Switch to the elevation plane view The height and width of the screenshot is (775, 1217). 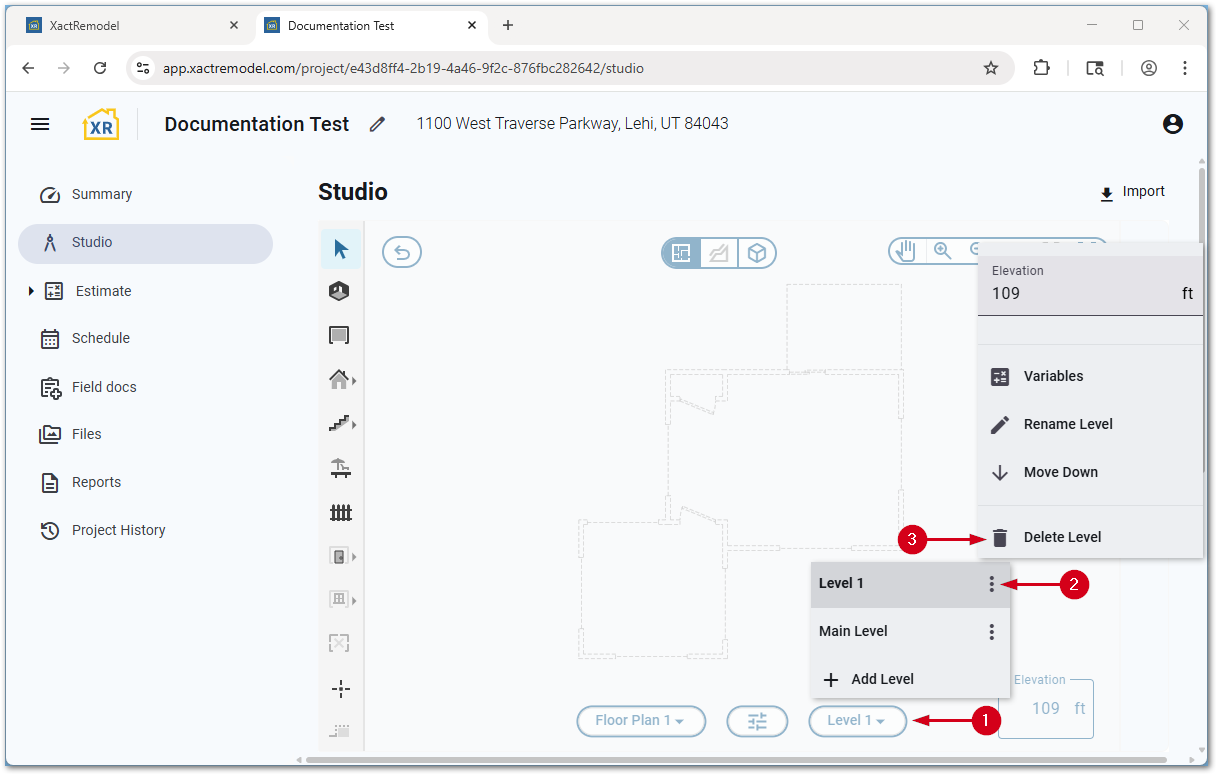pyautogui.click(x=719, y=253)
